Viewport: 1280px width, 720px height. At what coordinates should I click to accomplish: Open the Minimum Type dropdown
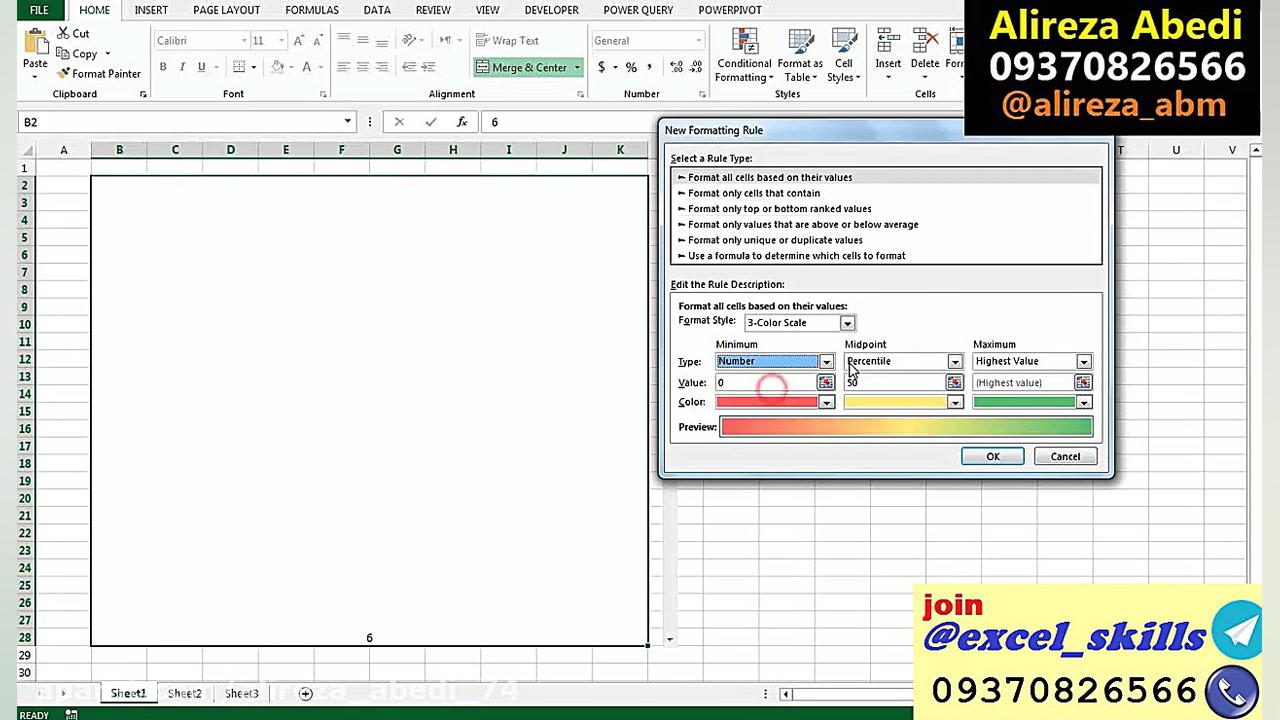pos(825,361)
